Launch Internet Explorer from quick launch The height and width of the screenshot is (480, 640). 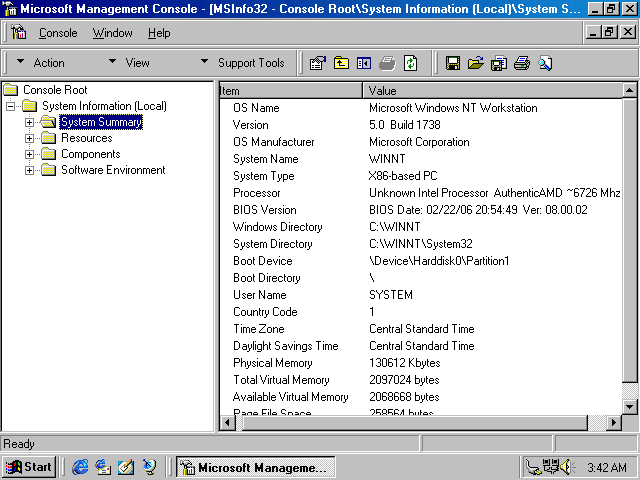80,467
